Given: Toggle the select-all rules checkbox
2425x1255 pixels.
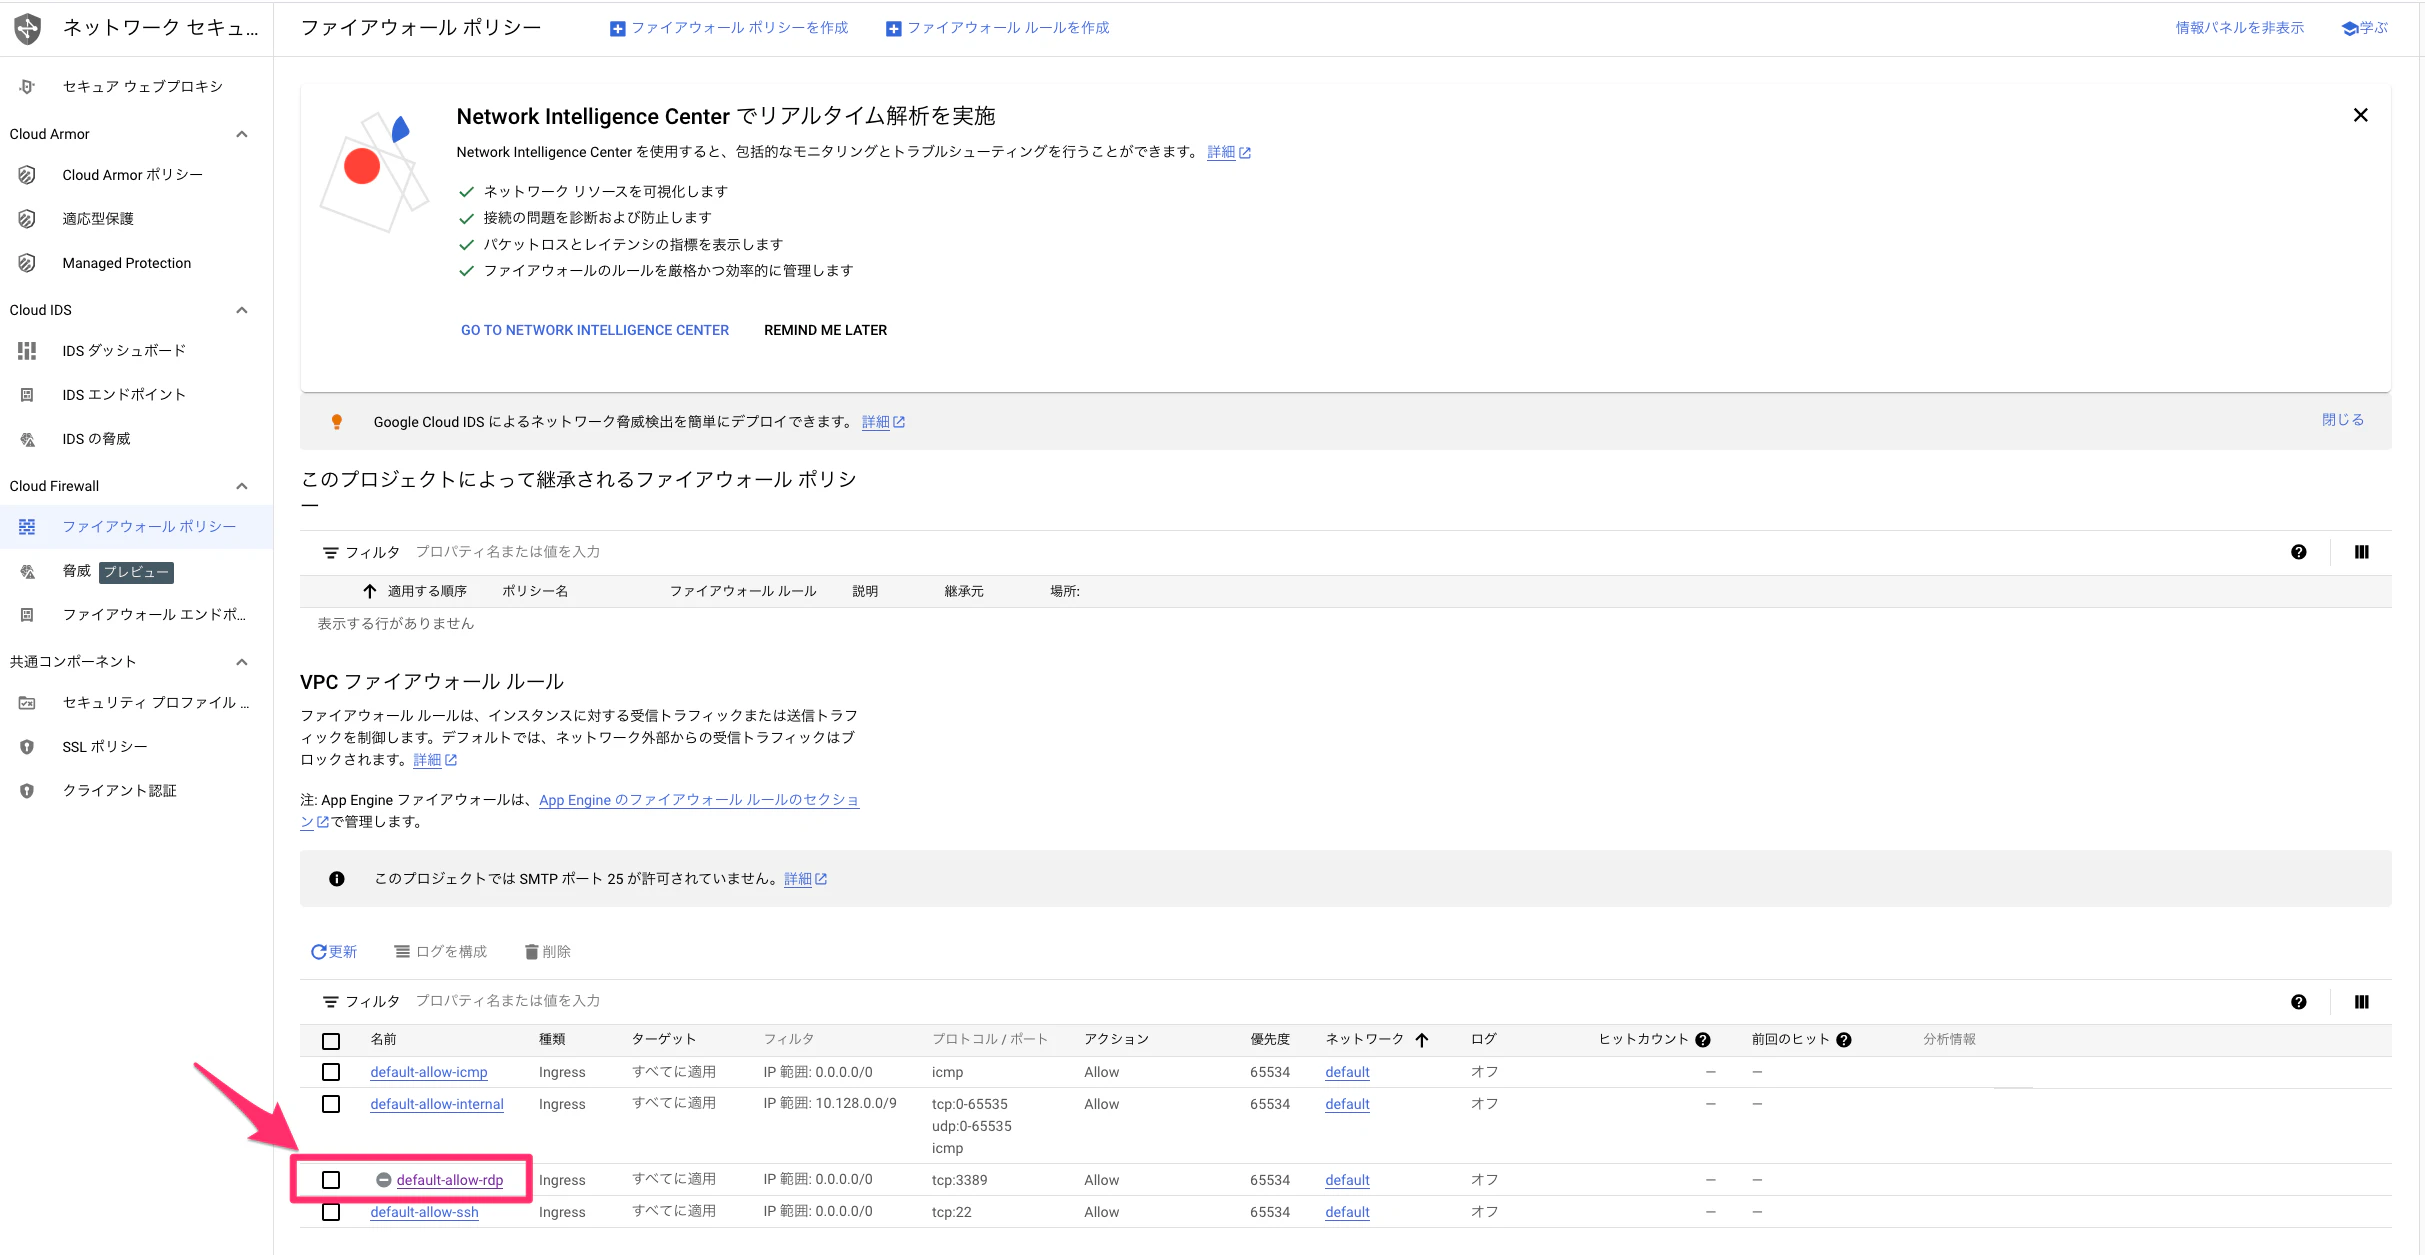Looking at the screenshot, I should click(331, 1041).
